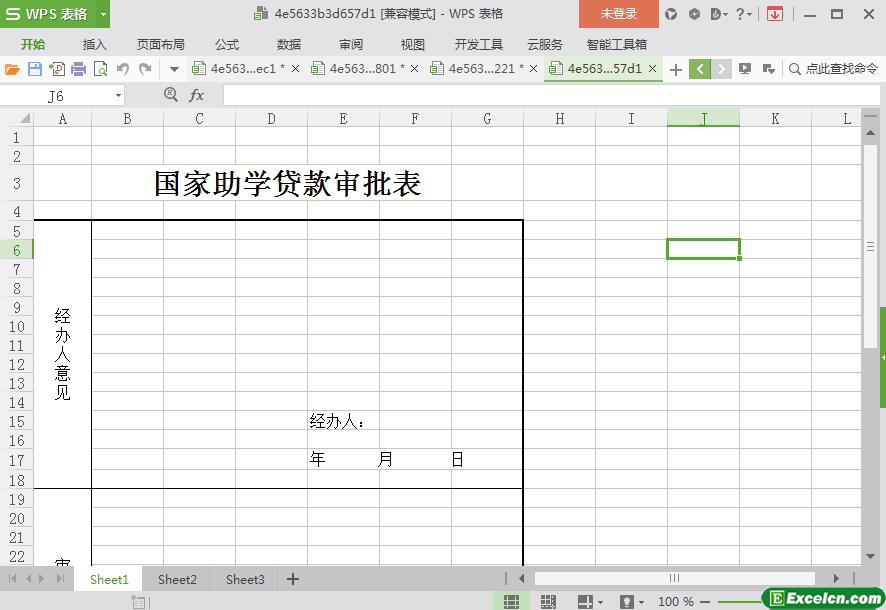Screen dimensions: 886x610
Task: Click the vertical scrollbar down arrow
Action: 870,556
